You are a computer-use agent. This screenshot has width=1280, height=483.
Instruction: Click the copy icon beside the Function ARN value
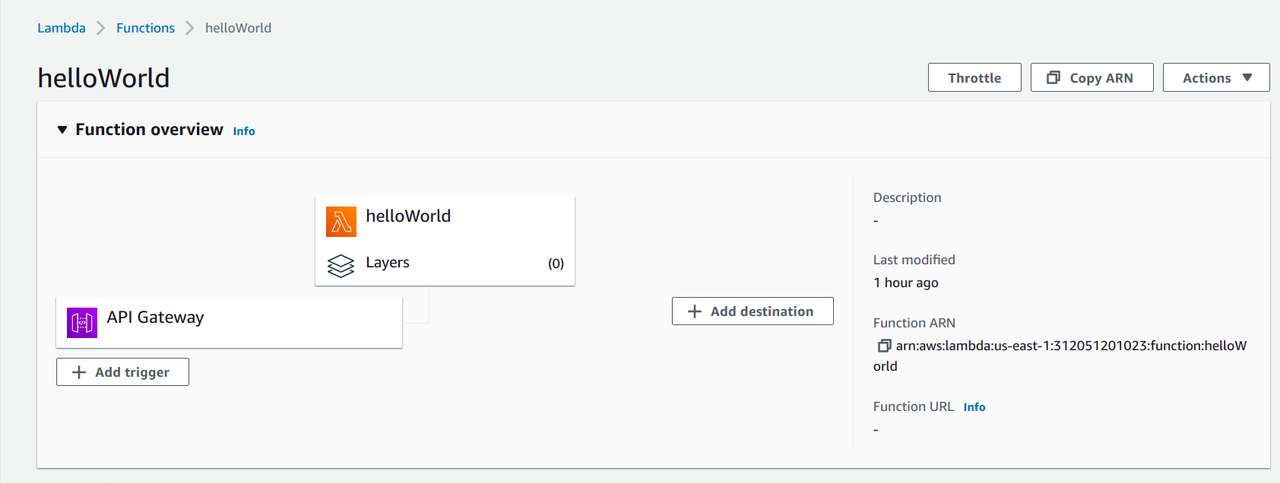click(883, 346)
